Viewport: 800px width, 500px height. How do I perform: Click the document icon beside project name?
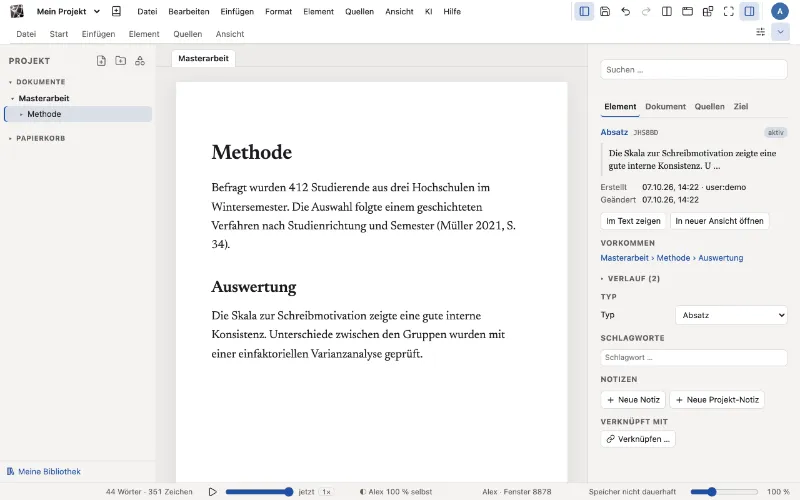[x=116, y=11]
